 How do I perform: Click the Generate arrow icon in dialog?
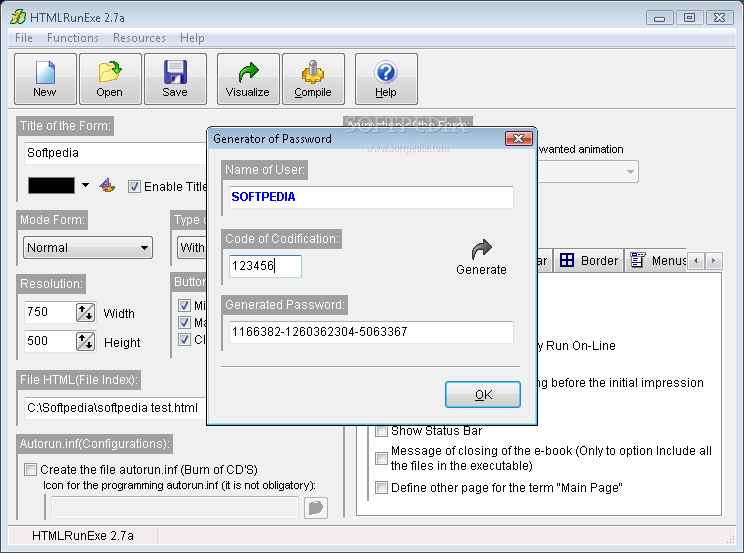[481, 249]
